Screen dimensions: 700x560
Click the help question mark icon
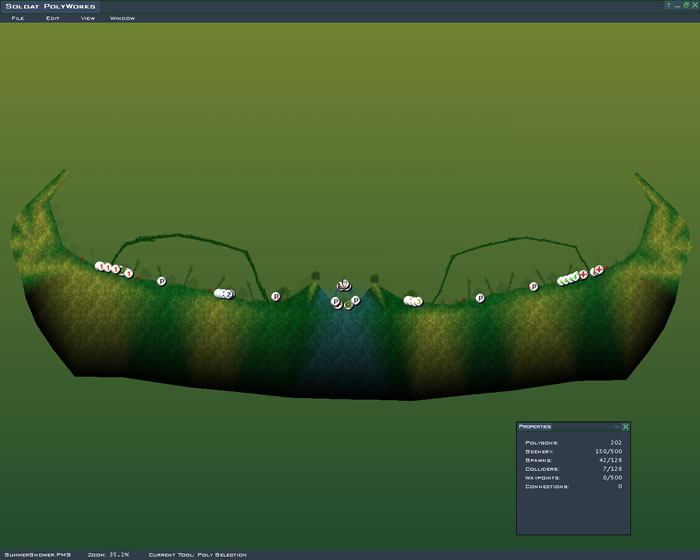(667, 6)
